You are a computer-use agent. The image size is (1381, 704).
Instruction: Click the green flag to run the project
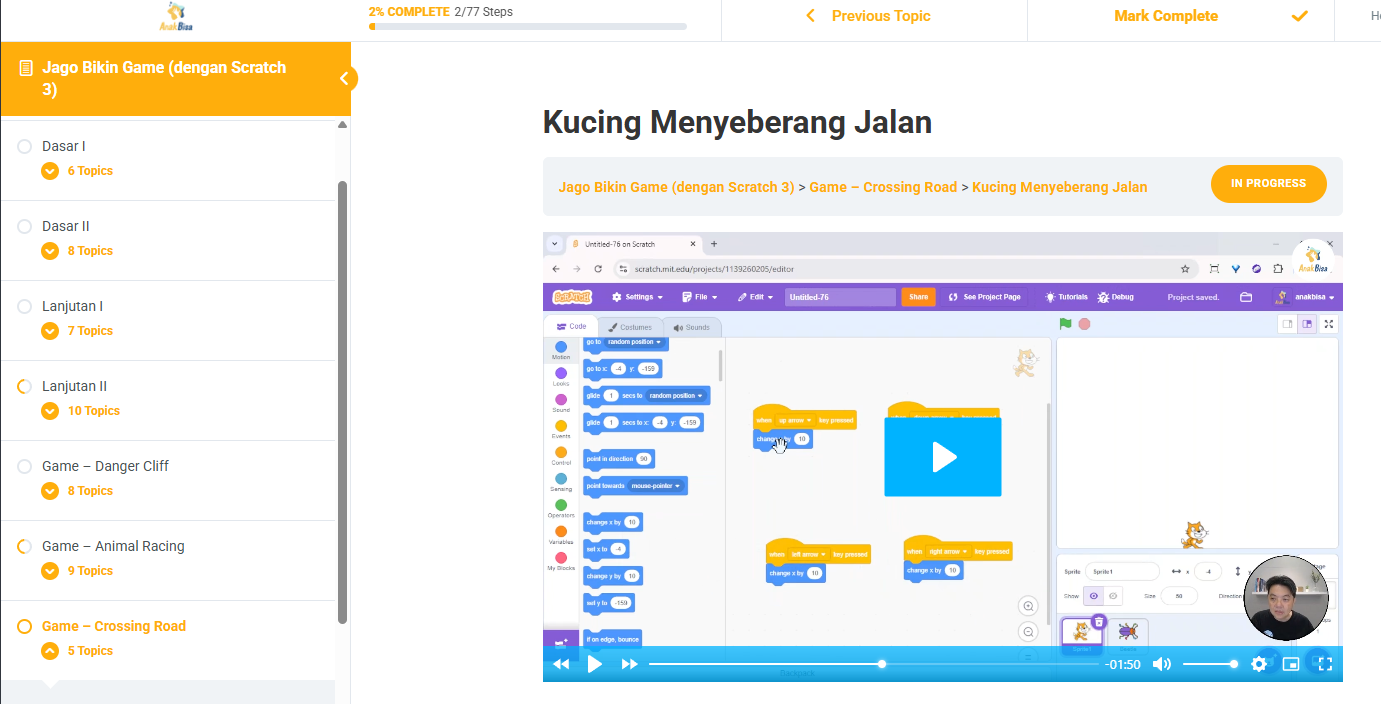[x=1065, y=323]
